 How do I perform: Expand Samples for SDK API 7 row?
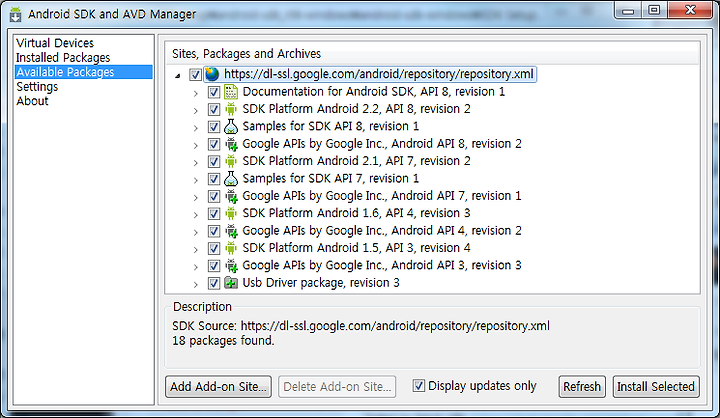[x=196, y=180]
